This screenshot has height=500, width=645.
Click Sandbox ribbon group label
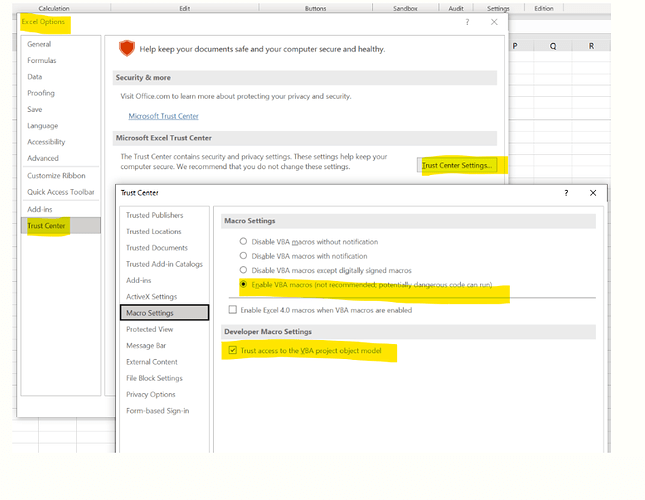tap(405, 8)
